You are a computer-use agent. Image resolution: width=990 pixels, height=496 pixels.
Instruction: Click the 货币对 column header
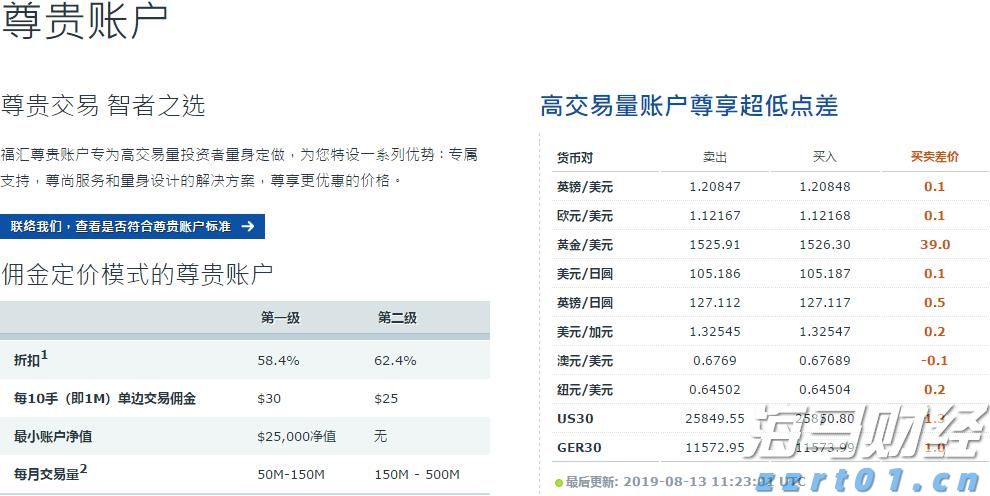pos(575,158)
